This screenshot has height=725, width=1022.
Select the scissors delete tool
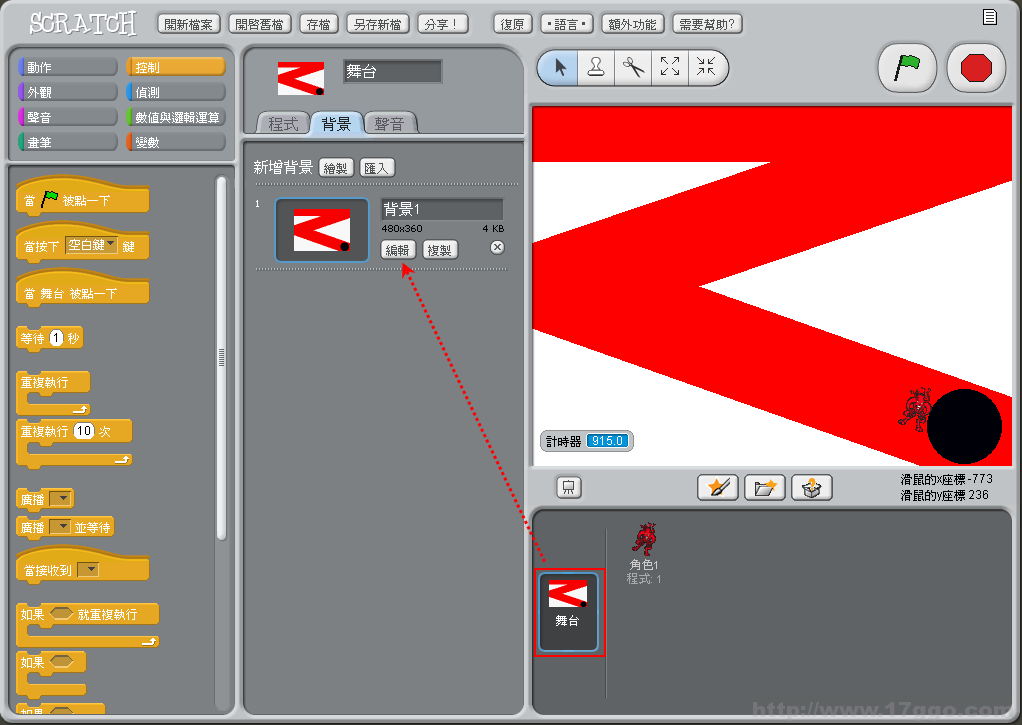(x=633, y=68)
